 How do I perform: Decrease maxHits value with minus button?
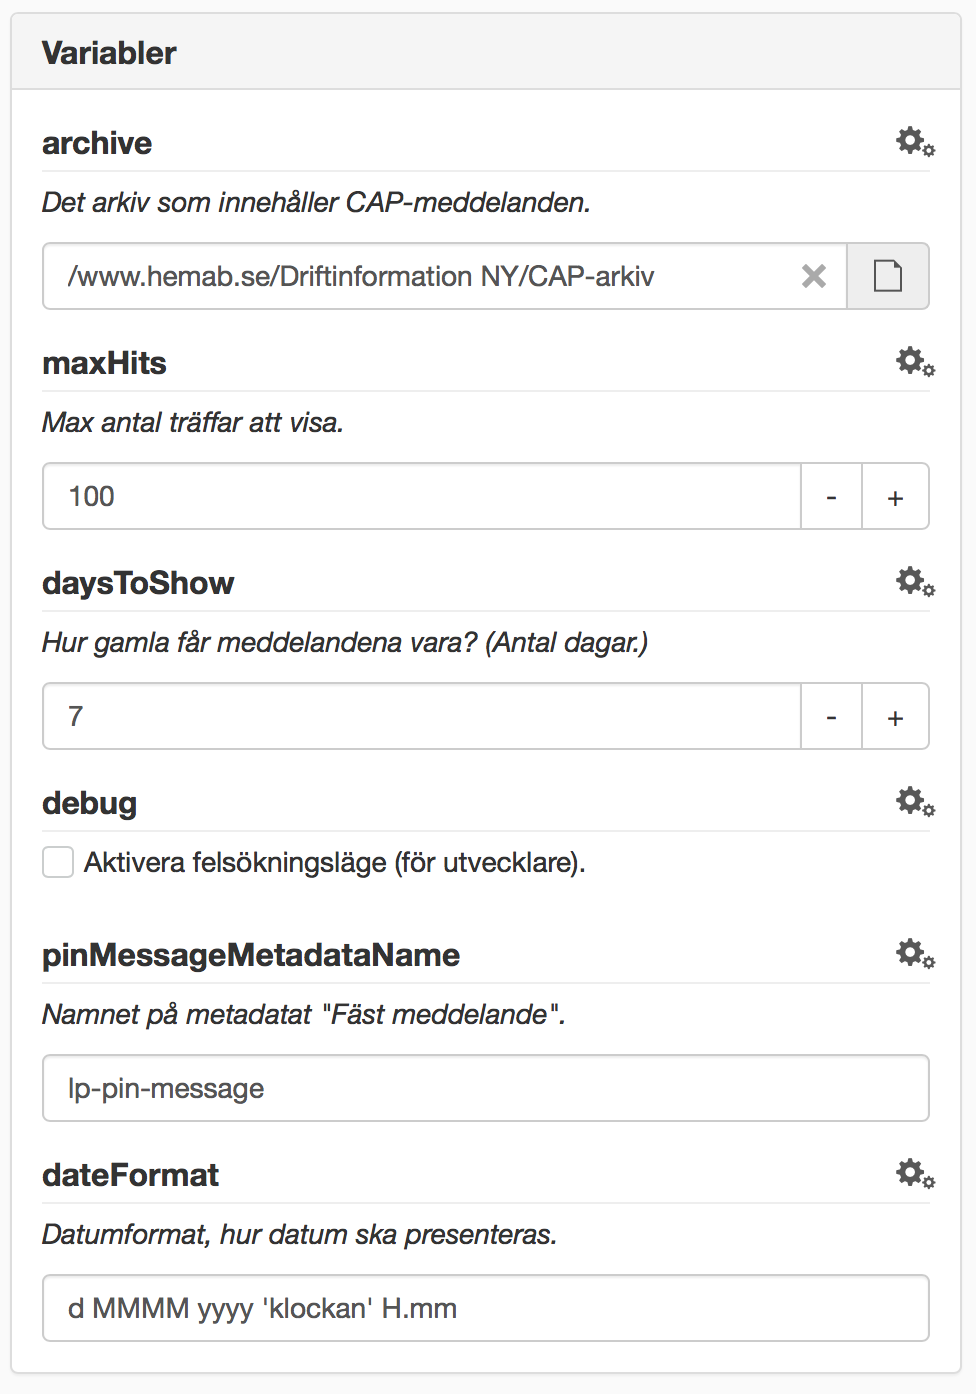pyautogui.click(x=831, y=497)
